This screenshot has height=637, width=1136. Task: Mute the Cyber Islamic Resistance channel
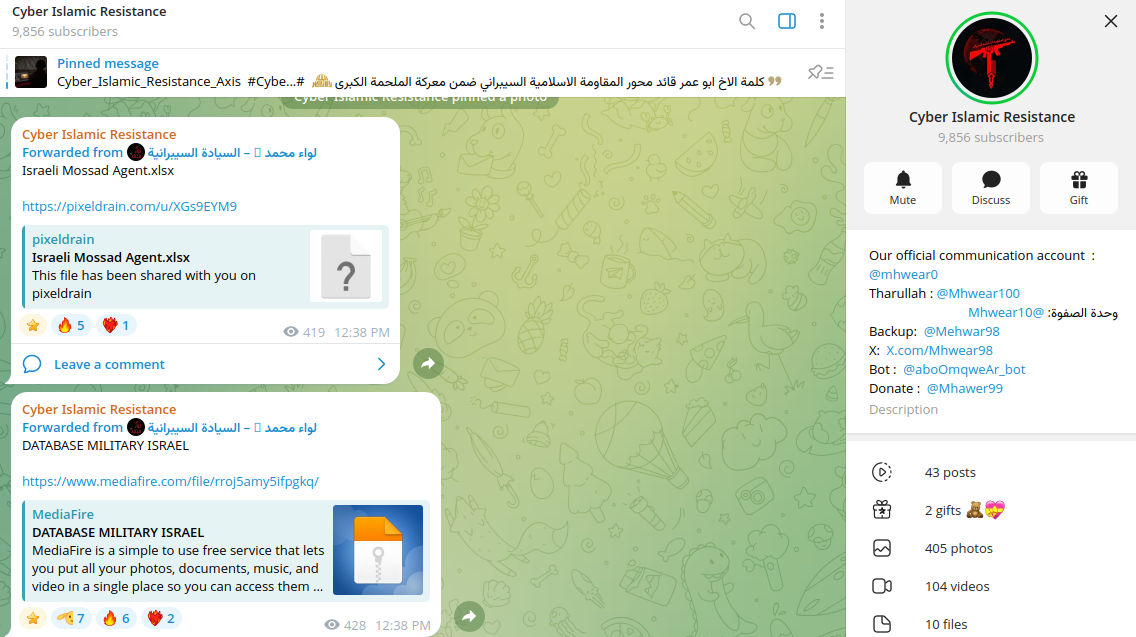point(903,188)
